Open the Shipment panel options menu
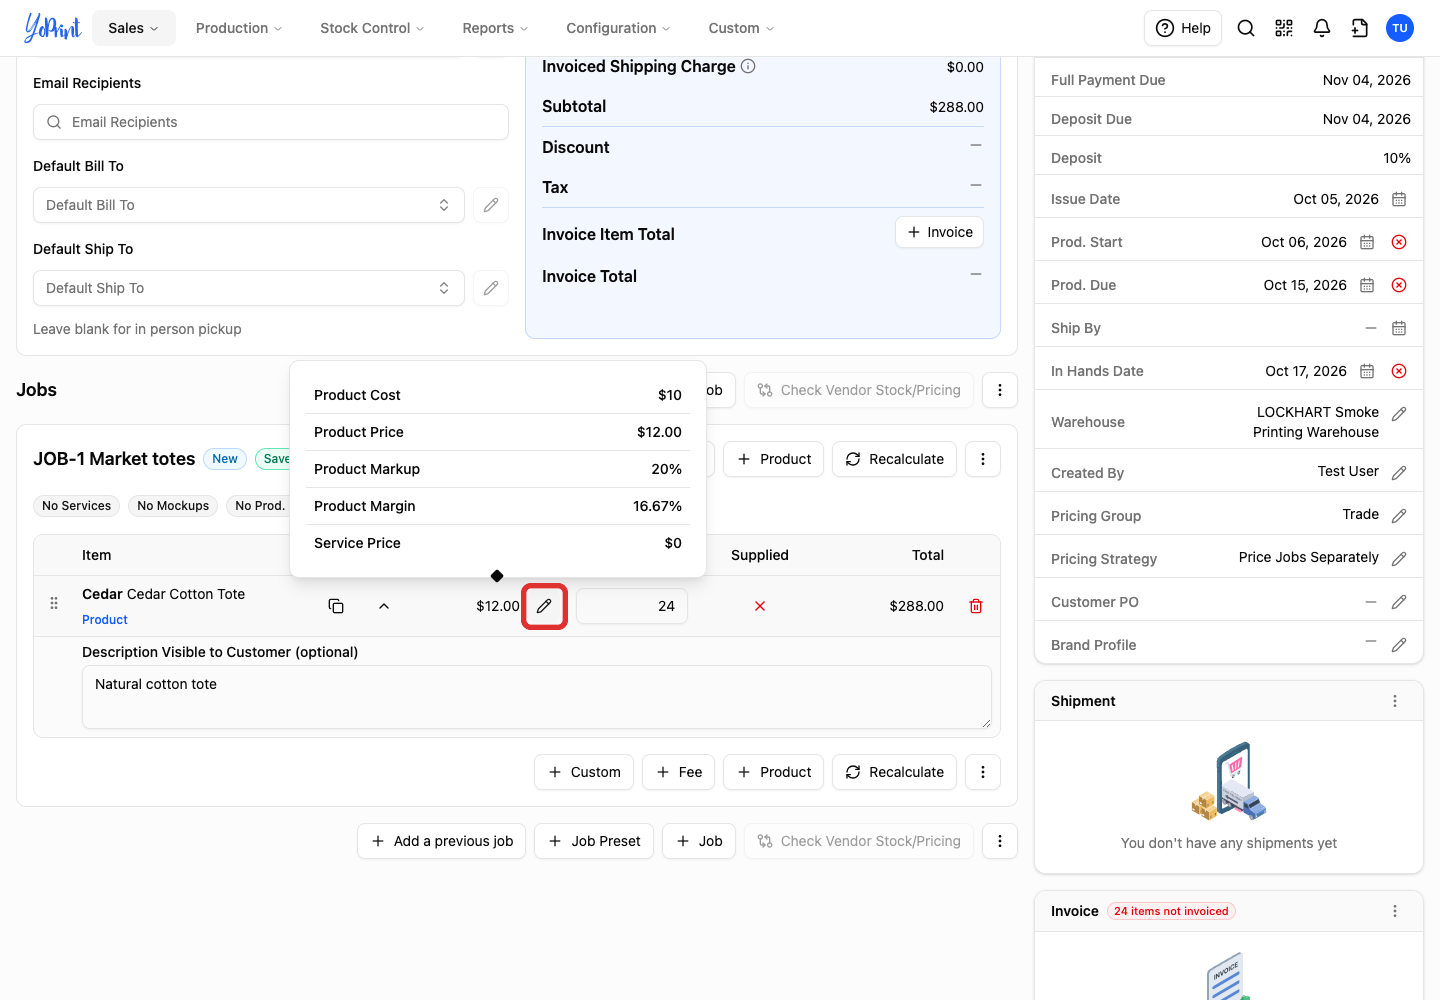The height and width of the screenshot is (1000, 1440). [x=1395, y=701]
